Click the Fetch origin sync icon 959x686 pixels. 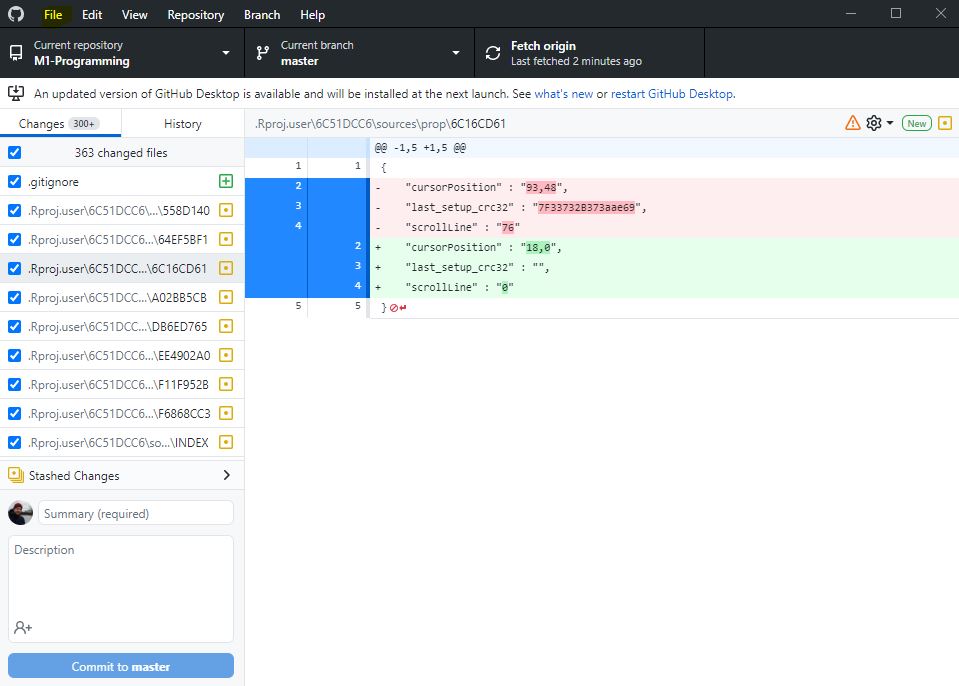(x=493, y=53)
